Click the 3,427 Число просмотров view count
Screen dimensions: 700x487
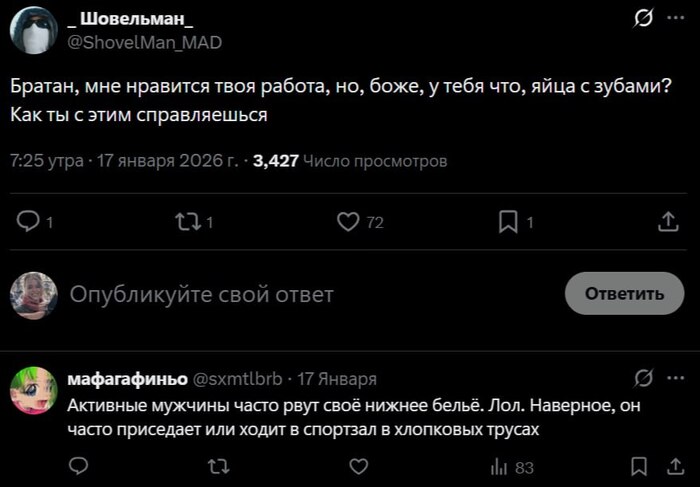point(350,160)
